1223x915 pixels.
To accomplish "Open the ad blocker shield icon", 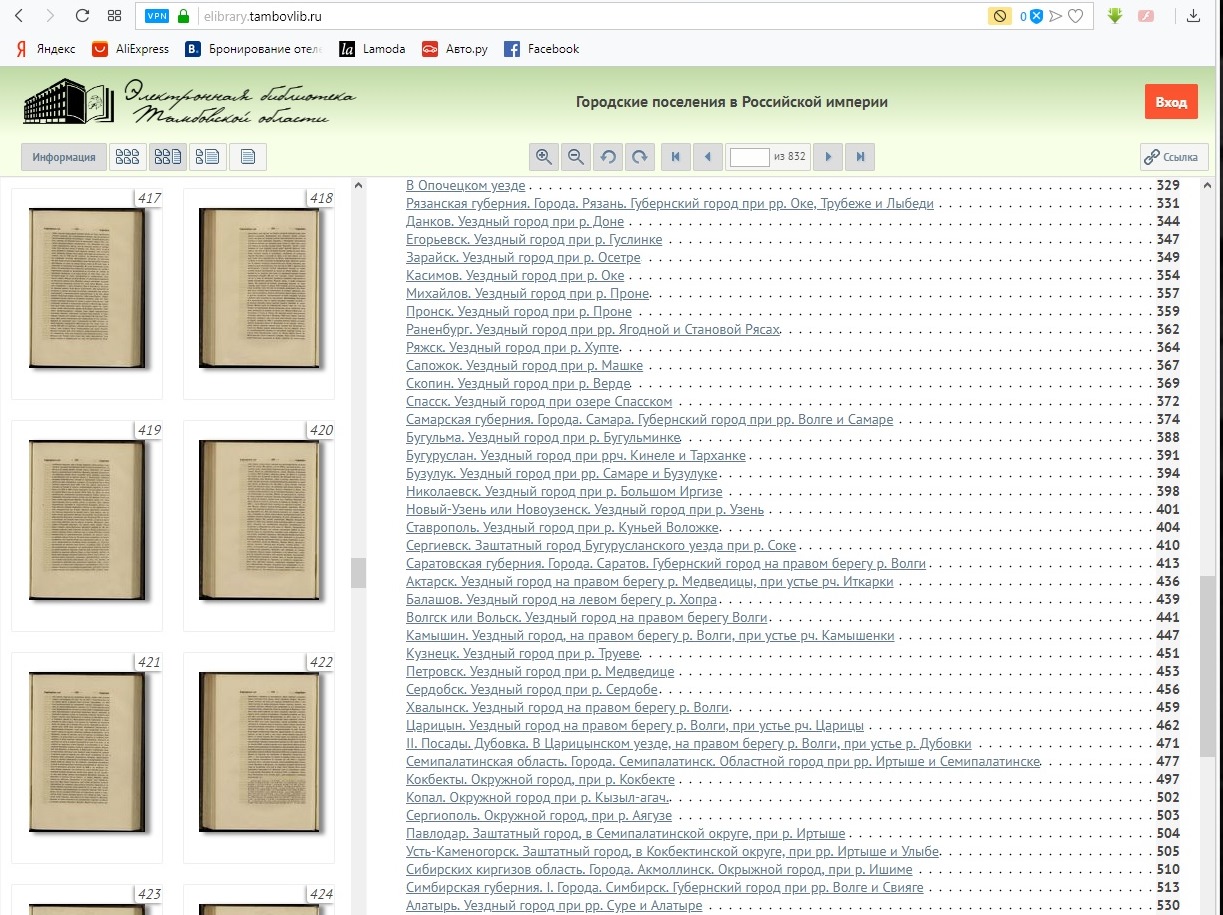I will point(1037,16).
